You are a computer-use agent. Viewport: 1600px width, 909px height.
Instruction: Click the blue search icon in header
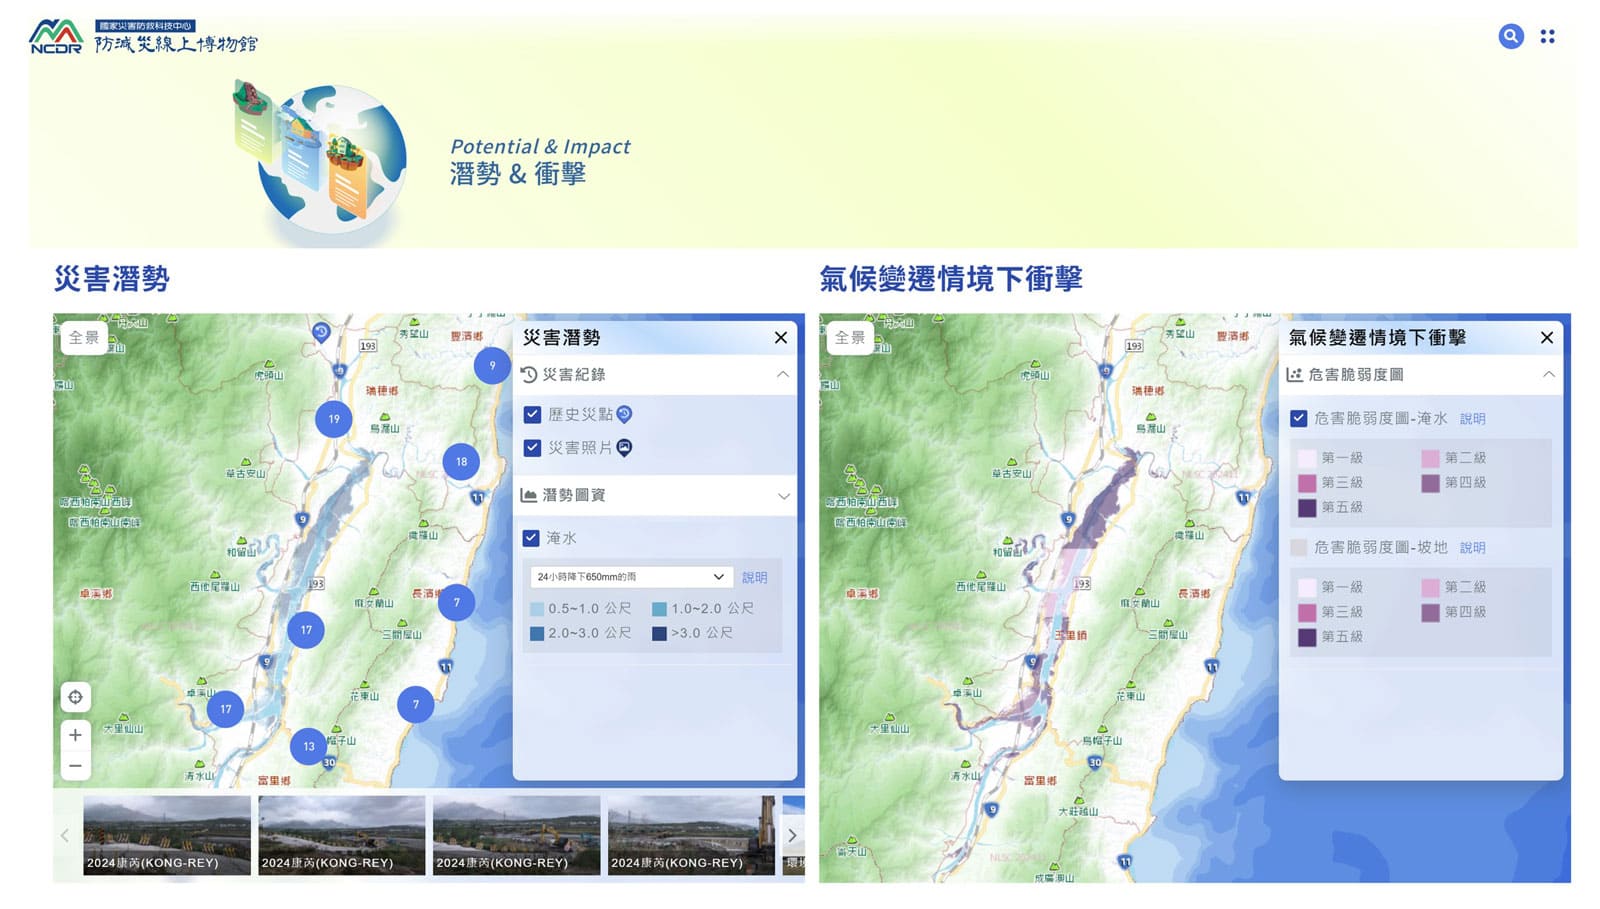1510,37
